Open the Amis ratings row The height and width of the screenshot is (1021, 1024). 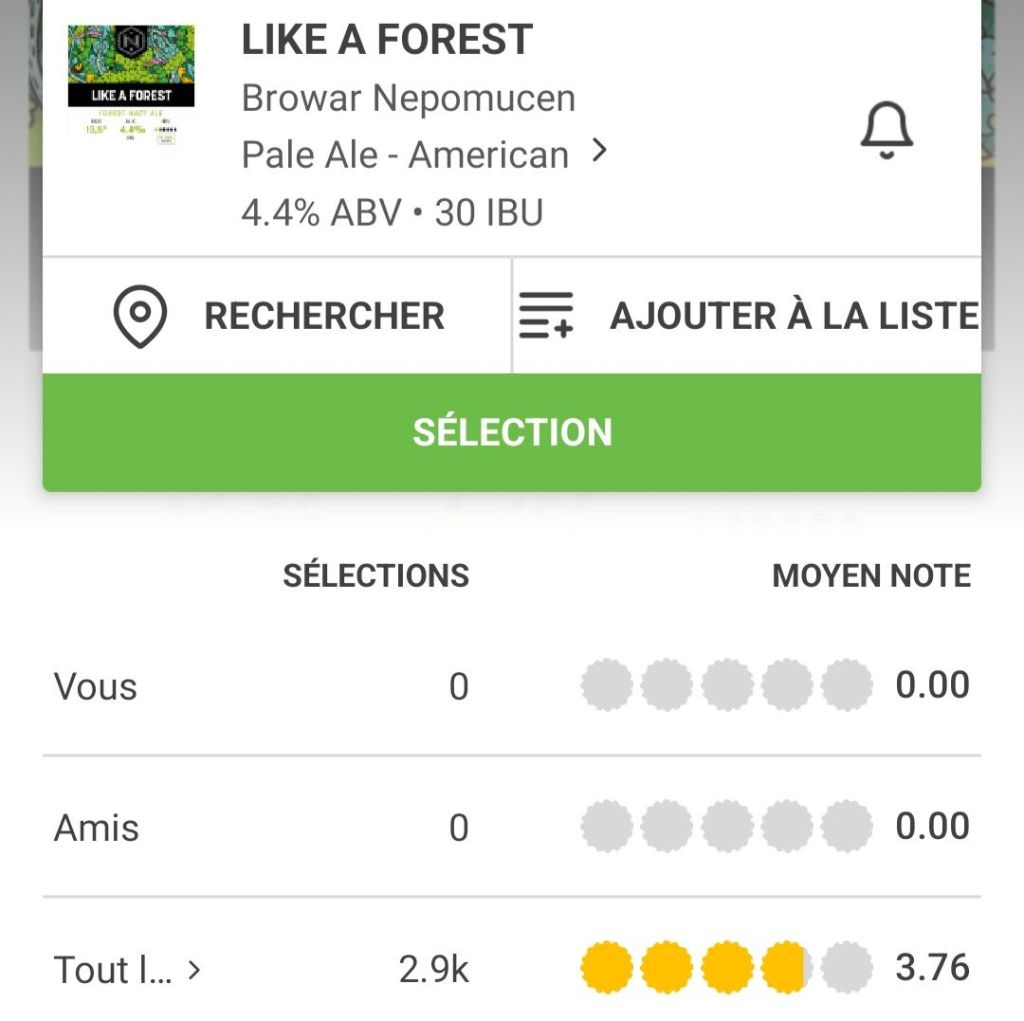point(97,828)
